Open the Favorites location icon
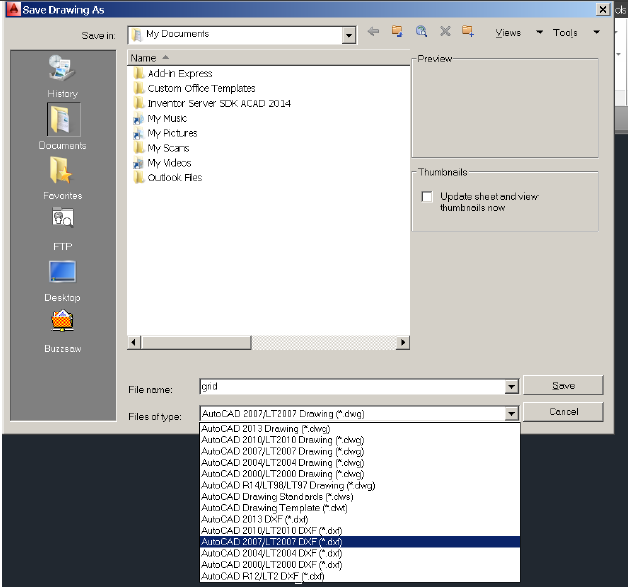This screenshot has width=628, height=587. (61, 170)
